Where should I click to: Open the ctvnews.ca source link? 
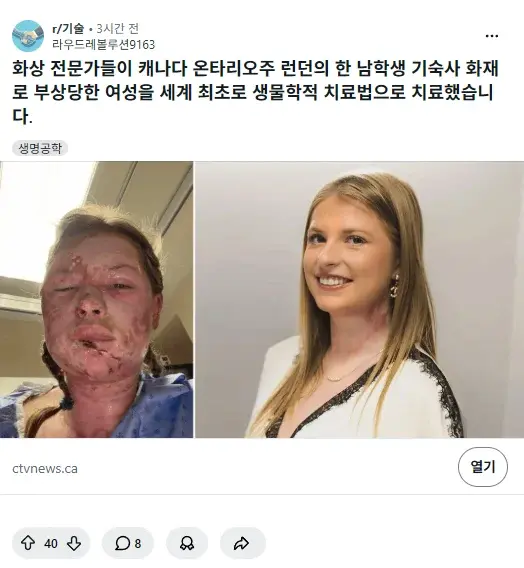(45, 469)
